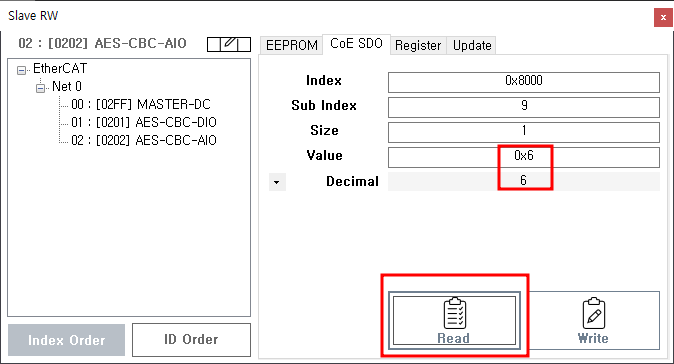Collapse the EtherCAT tree node
The height and width of the screenshot is (364, 674).
21,70
